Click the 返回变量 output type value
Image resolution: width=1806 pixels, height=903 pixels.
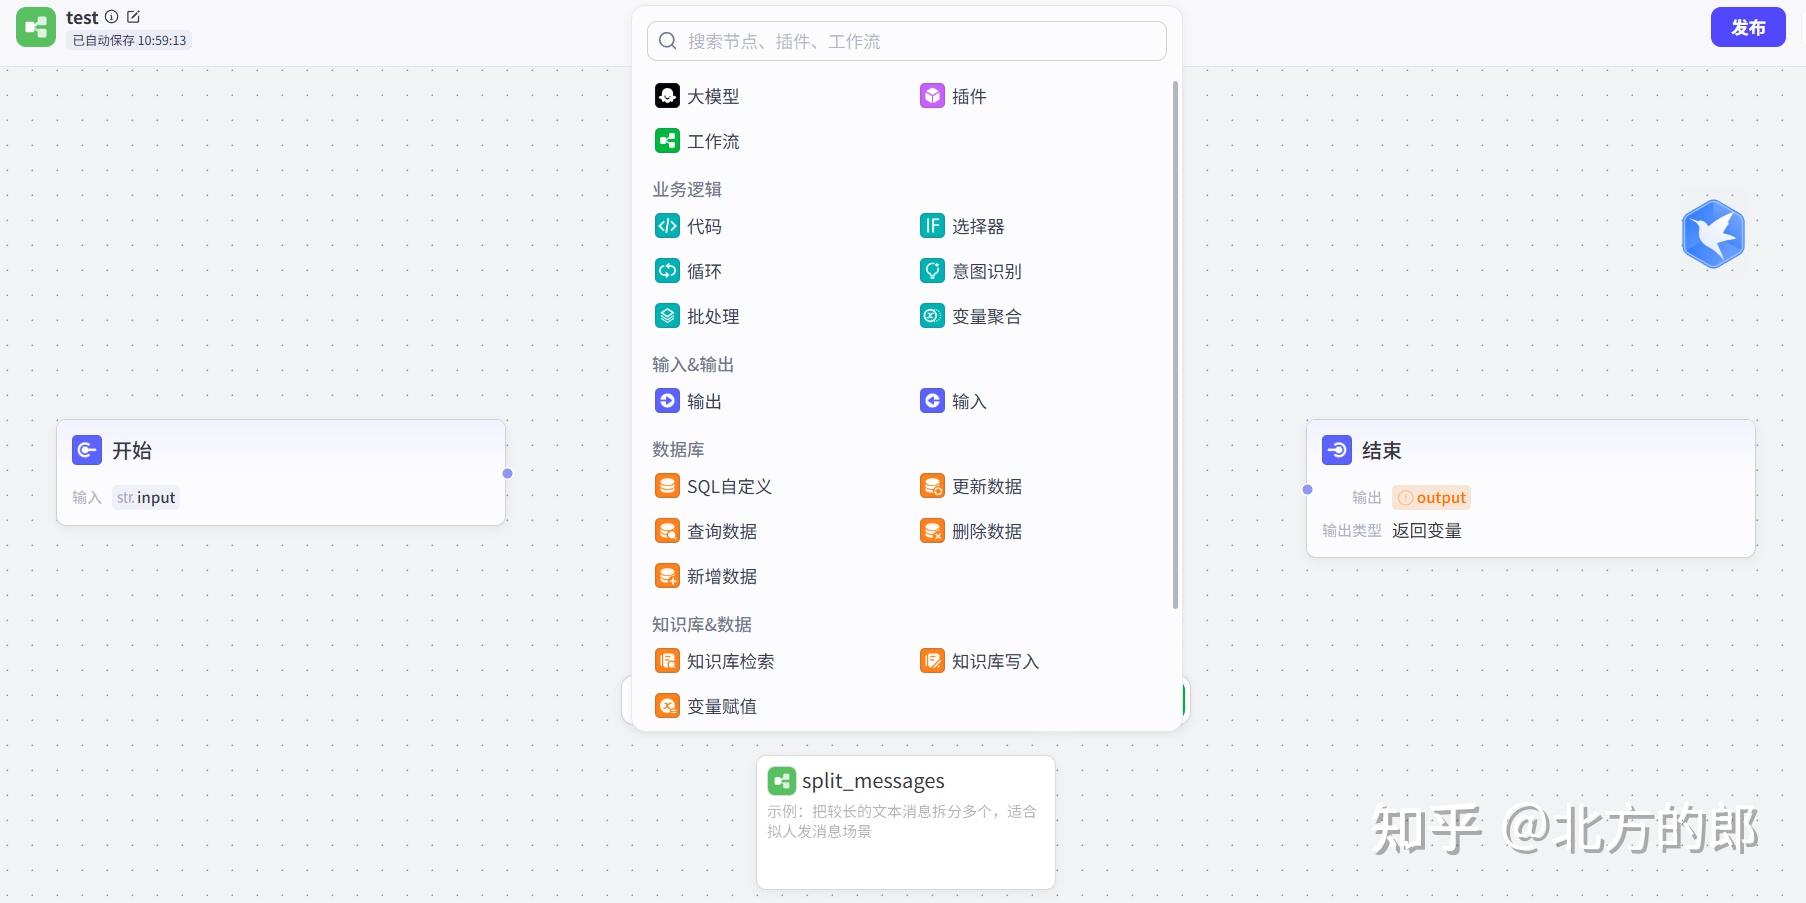pos(1427,531)
